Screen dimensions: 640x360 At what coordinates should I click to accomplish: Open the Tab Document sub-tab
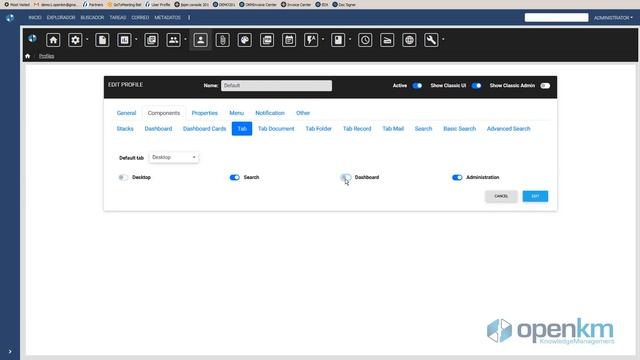[x=276, y=129]
